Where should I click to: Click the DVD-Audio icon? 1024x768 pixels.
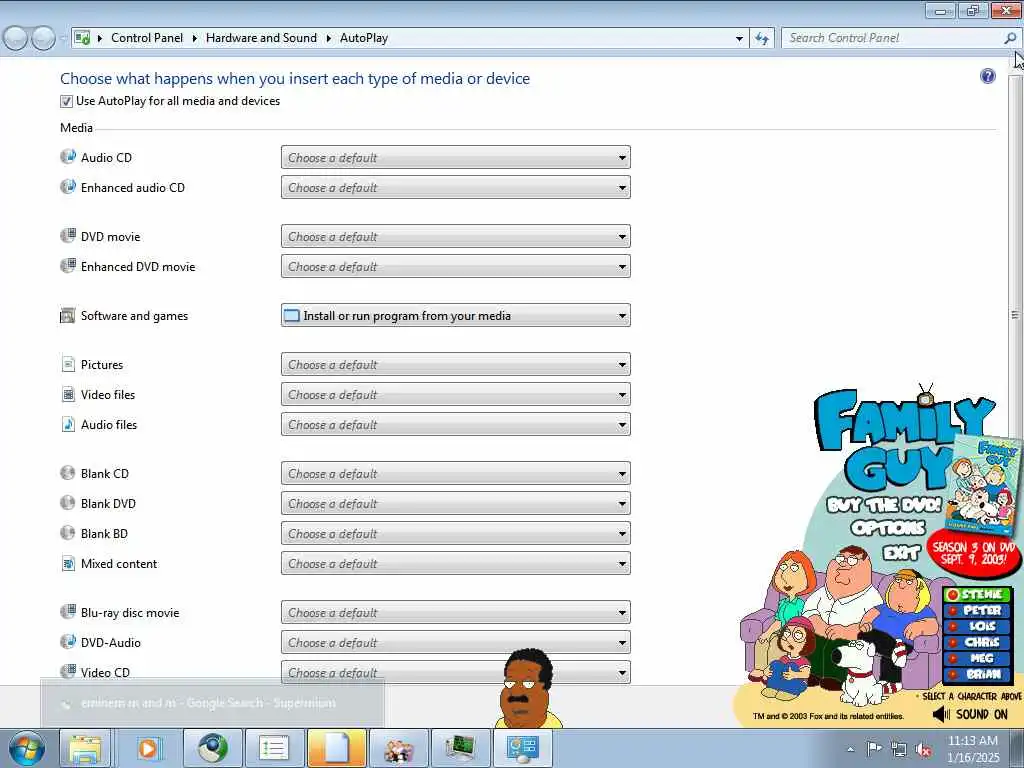click(x=68, y=642)
